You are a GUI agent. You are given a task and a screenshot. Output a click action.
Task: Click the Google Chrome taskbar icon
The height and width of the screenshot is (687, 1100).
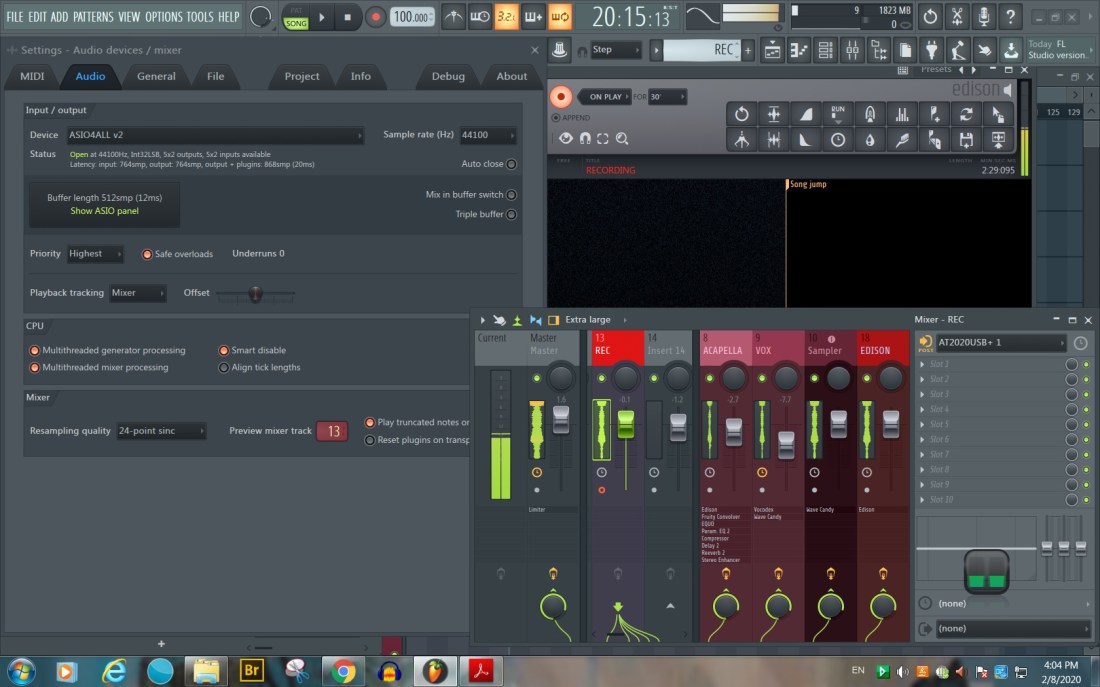(x=343, y=670)
